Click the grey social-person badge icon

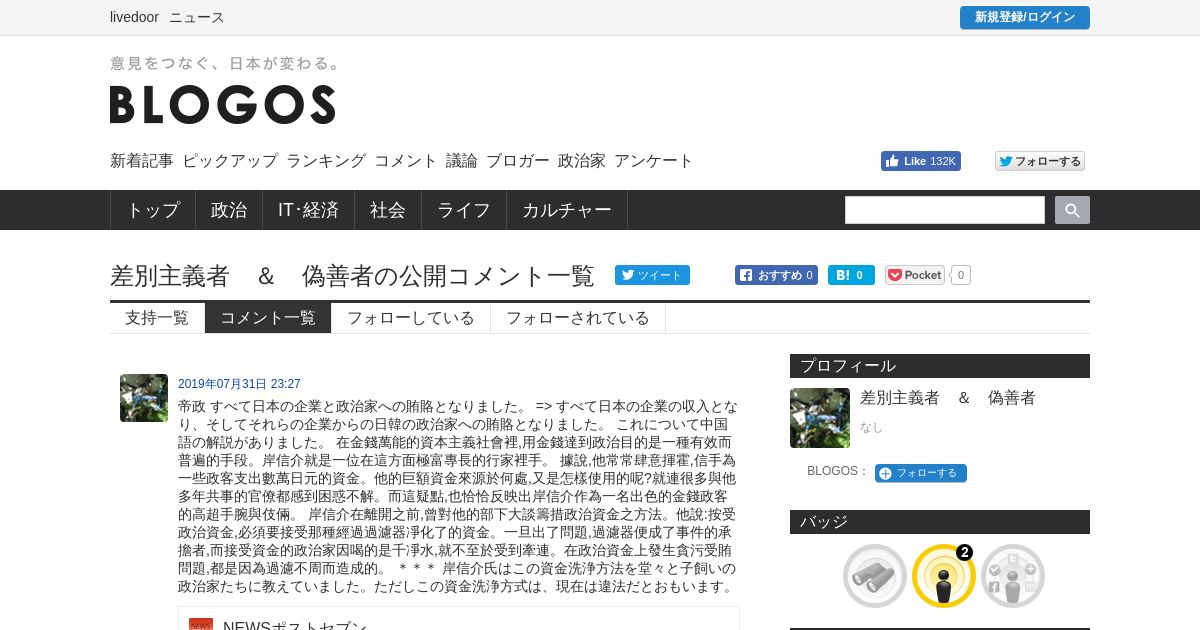1013,576
